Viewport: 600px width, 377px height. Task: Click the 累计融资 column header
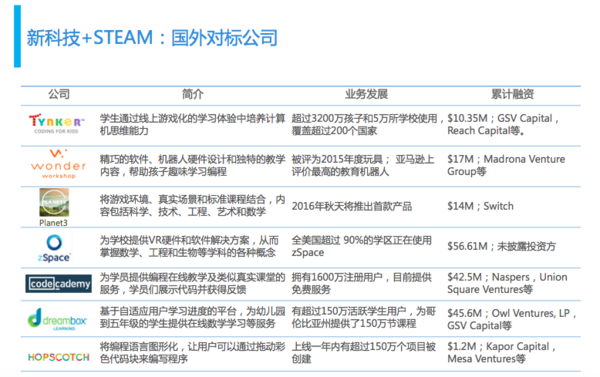[x=512, y=94]
